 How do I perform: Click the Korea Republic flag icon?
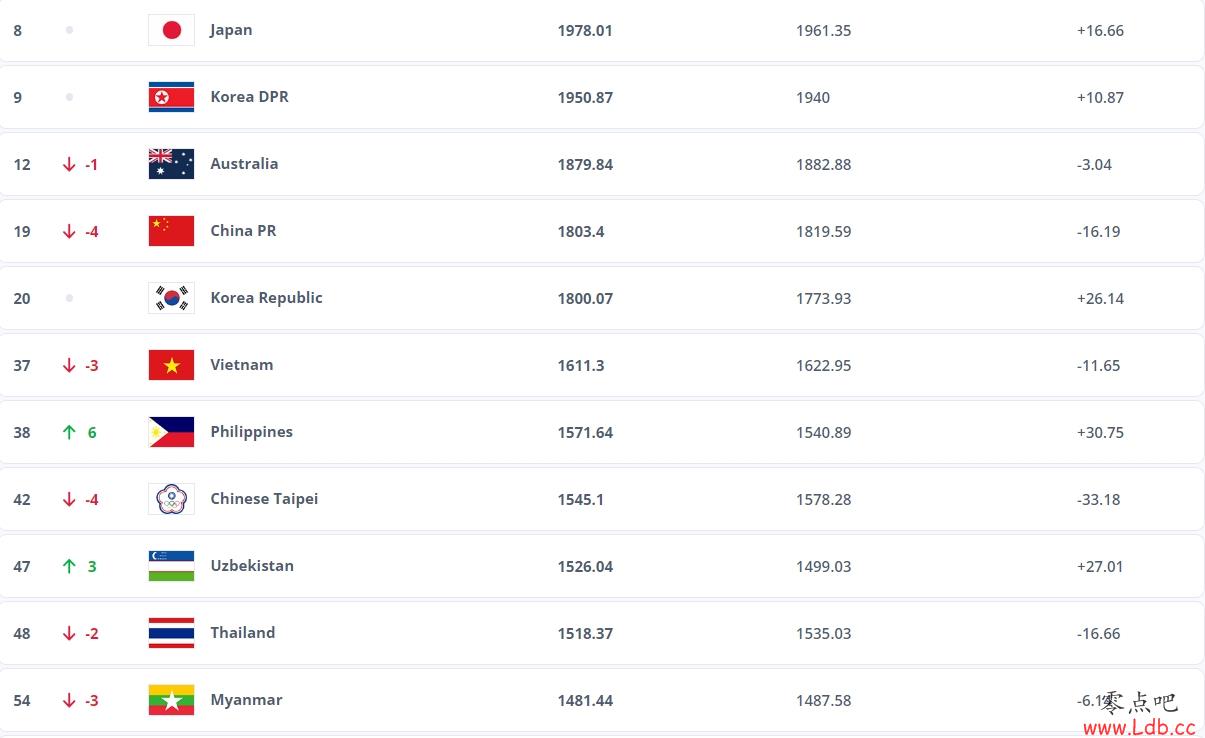[171, 298]
